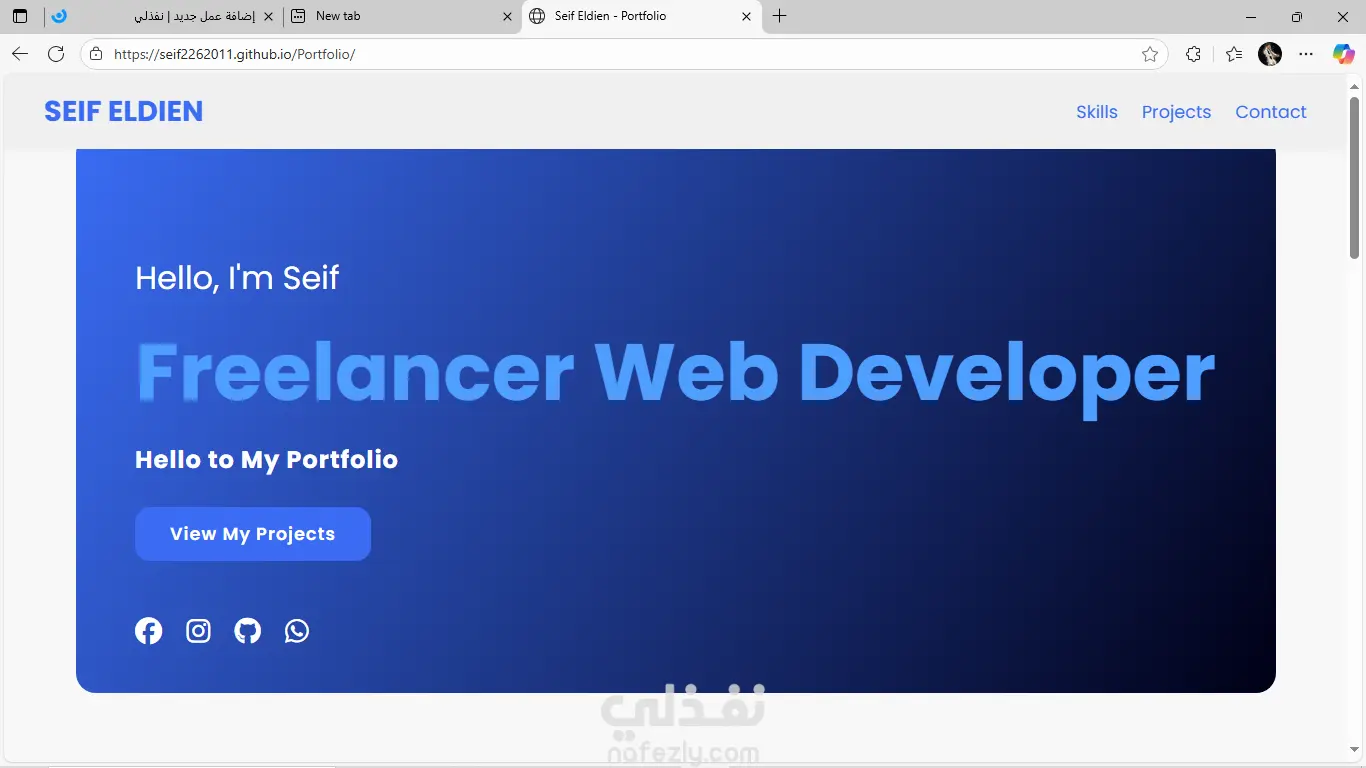Select the Seif Eldien - Portfolio tab

pos(641,16)
